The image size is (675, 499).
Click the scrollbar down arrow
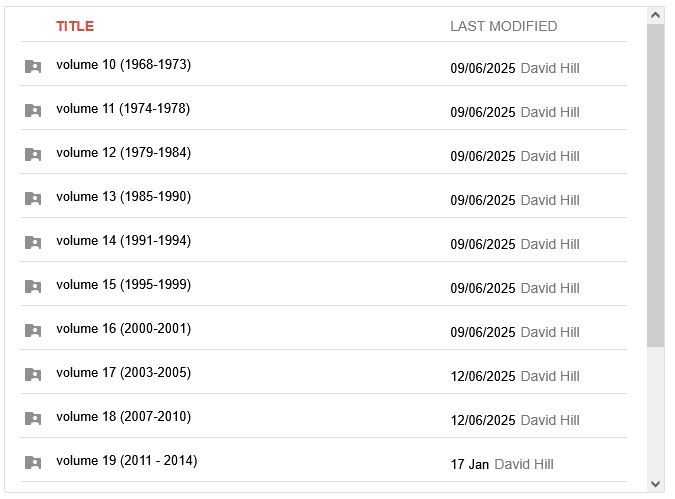tap(656, 484)
